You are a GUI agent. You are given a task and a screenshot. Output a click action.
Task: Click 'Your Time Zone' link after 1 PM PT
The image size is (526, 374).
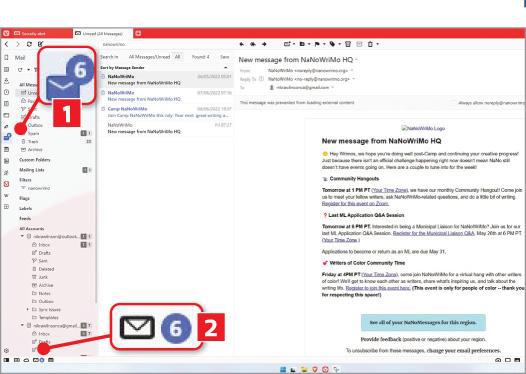click(389, 190)
